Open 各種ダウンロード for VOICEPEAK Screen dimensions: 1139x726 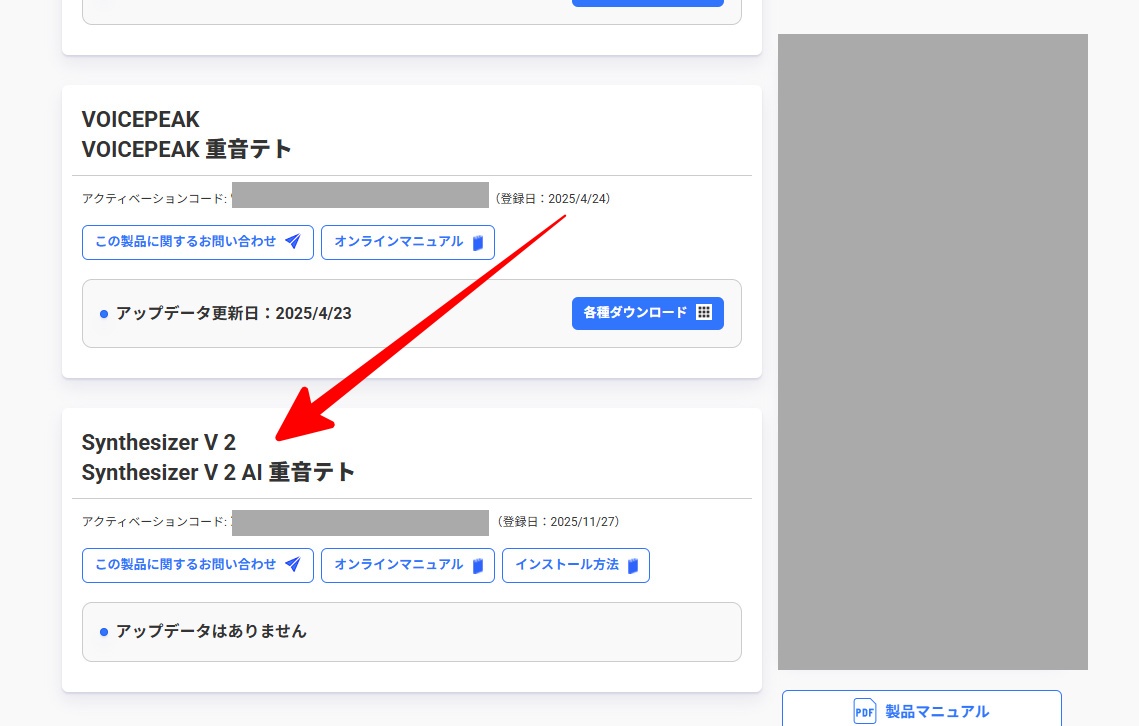(x=636, y=312)
